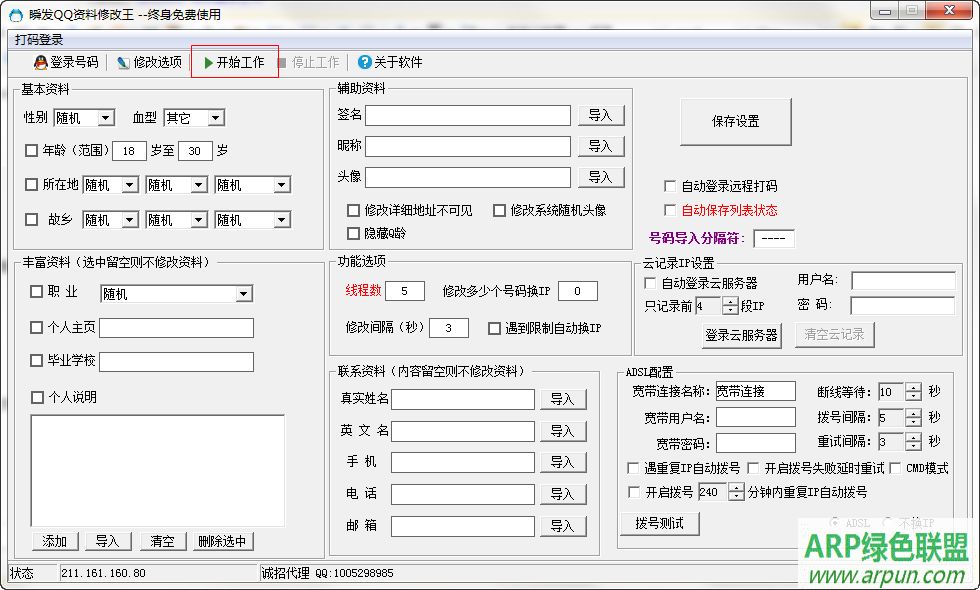This screenshot has width=980, height=590.
Task: Click the 邮箱 input field
Action: pyautogui.click(x=462, y=526)
